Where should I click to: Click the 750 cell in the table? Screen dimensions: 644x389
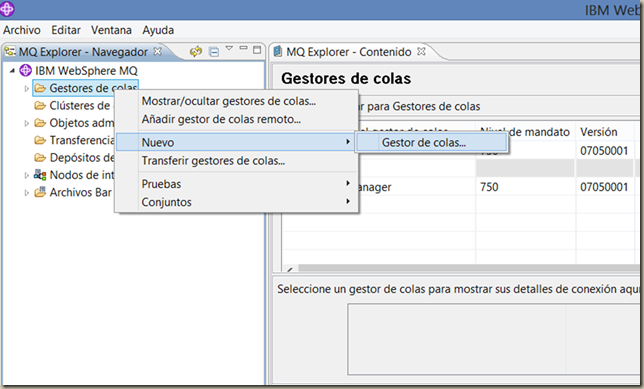489,187
